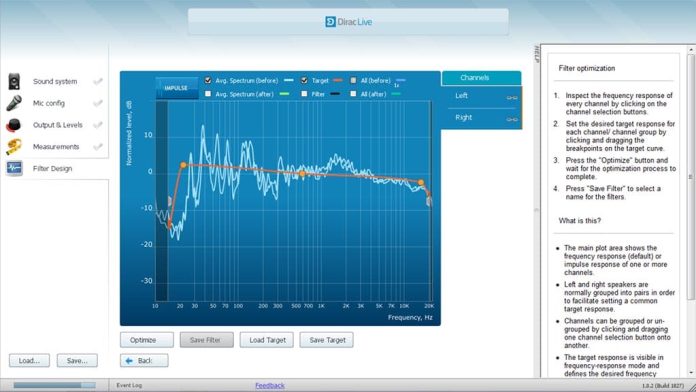The image size is (696, 392).
Task: Switch plot to IMPULSE view
Action: (176, 88)
